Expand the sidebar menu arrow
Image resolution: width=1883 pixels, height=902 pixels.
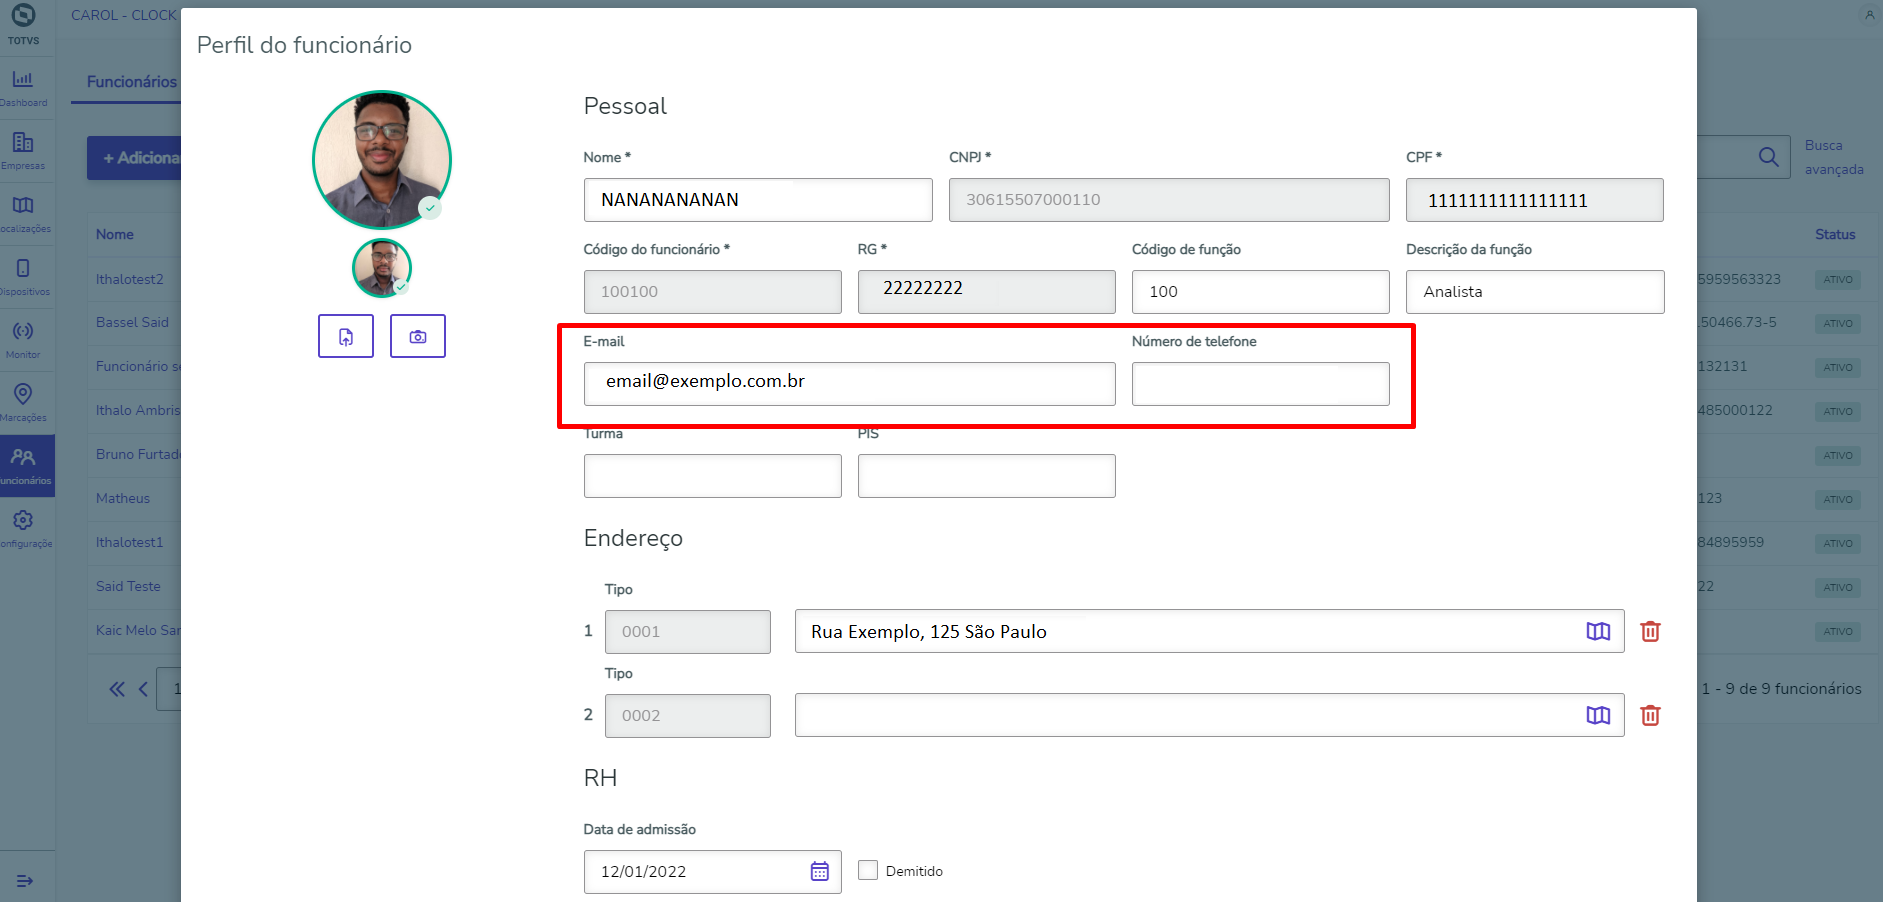coord(25,881)
